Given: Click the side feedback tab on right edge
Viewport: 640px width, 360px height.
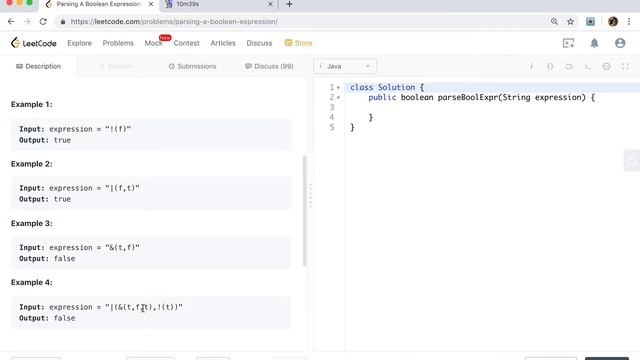Looking at the screenshot, I should (x=632, y=160).
